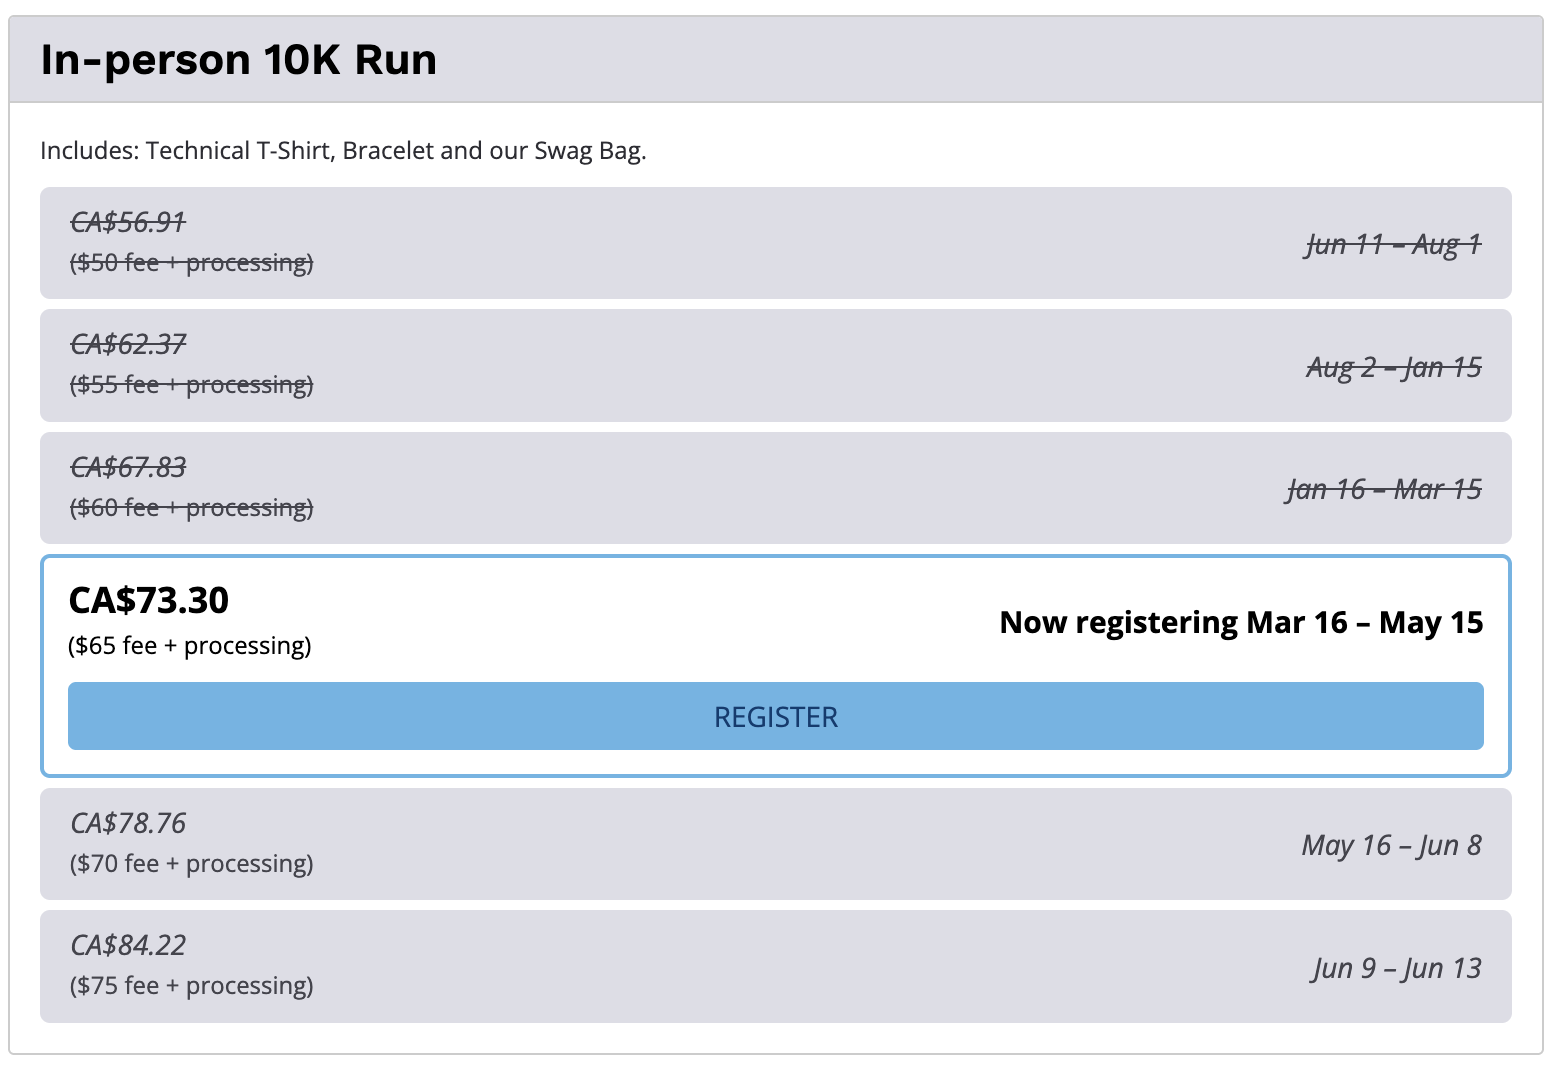Select the expired CA$62.37 price

[128, 345]
